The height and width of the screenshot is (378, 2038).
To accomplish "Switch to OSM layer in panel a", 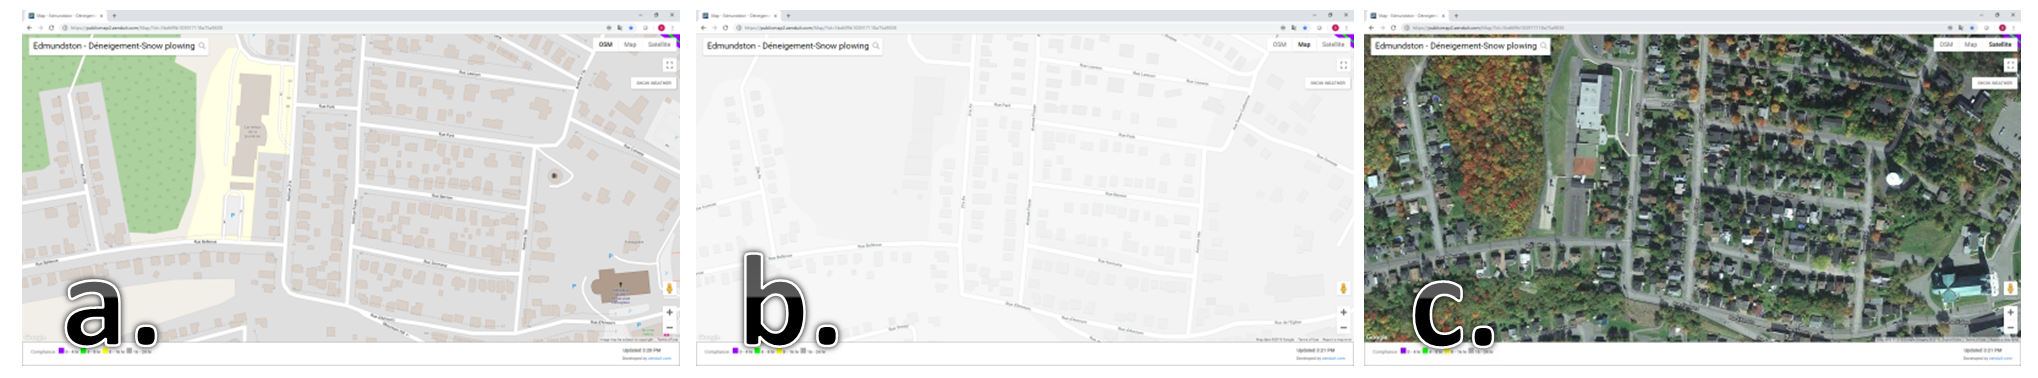I will coord(605,44).
